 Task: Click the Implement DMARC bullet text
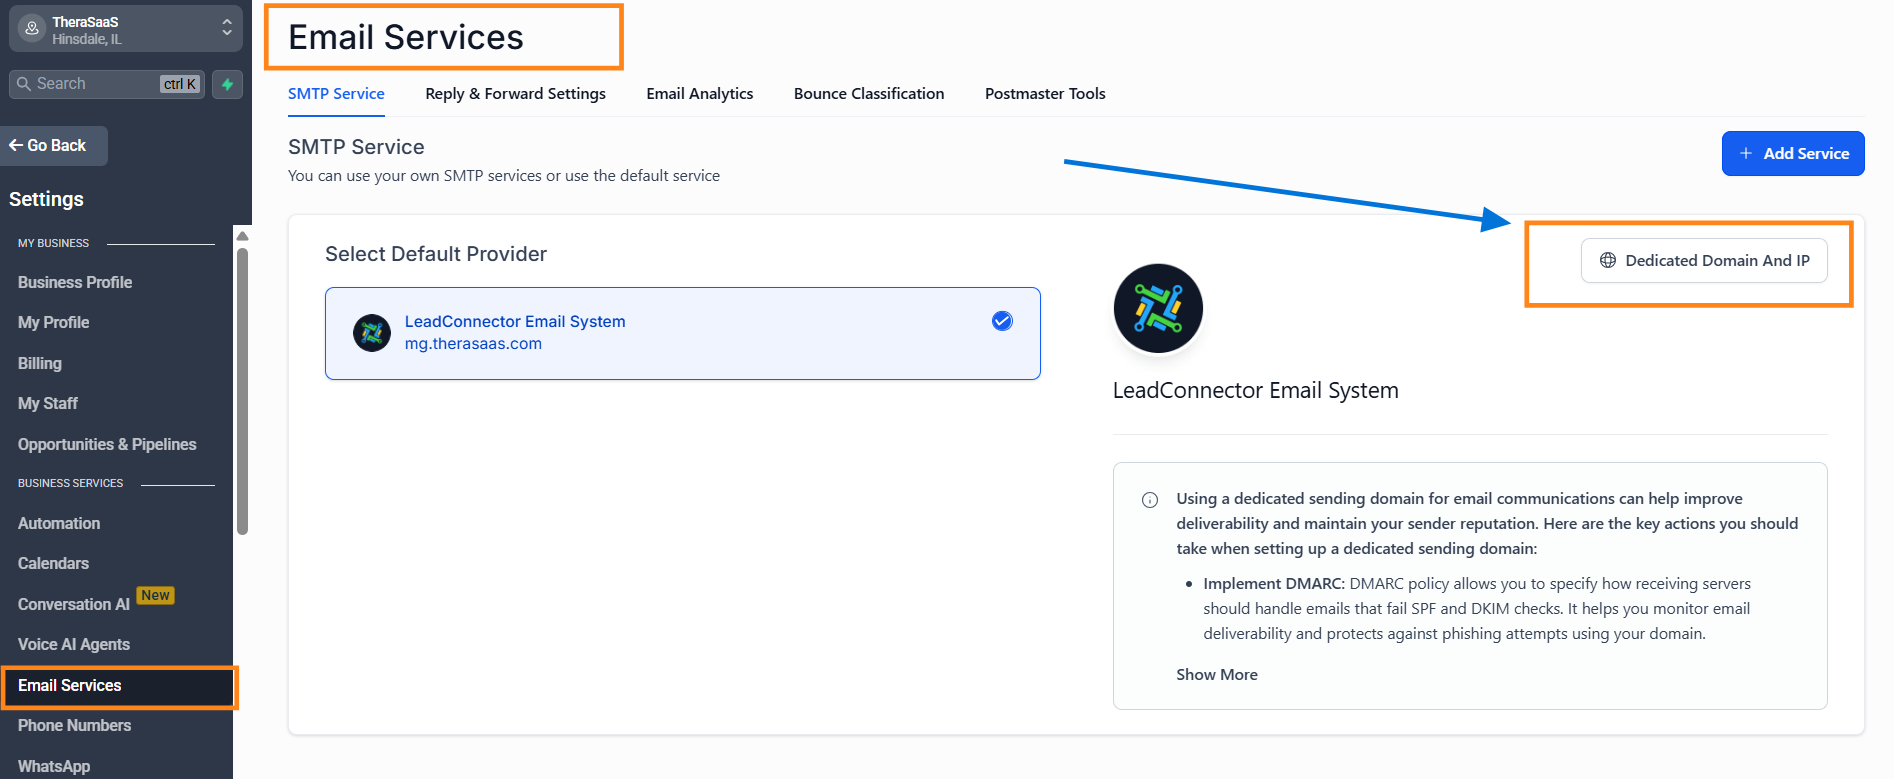[1477, 608]
